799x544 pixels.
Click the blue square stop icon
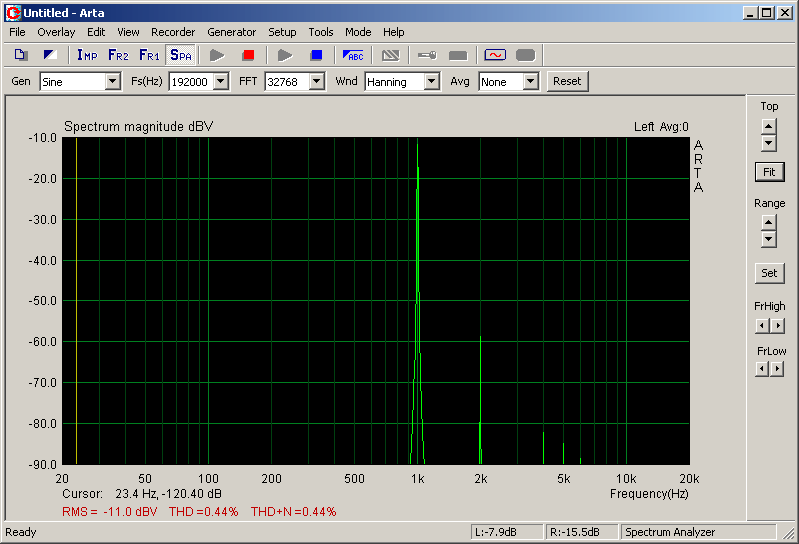pos(316,55)
